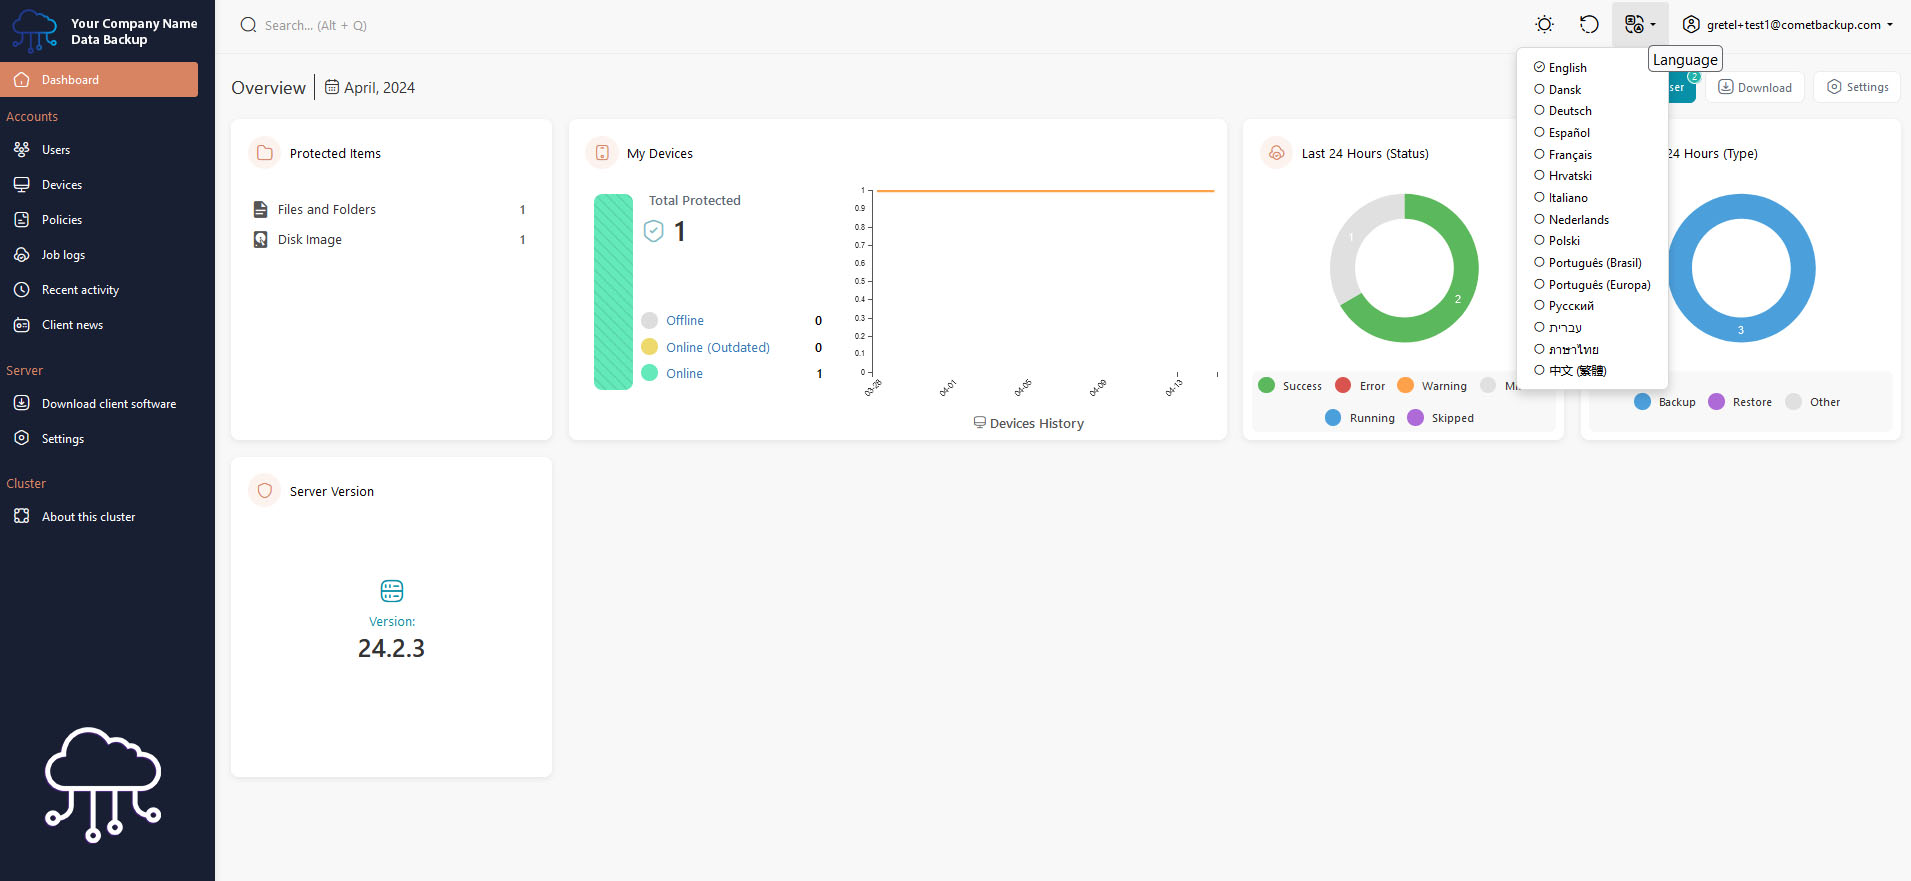Open the April, 2024 date picker

tap(369, 88)
